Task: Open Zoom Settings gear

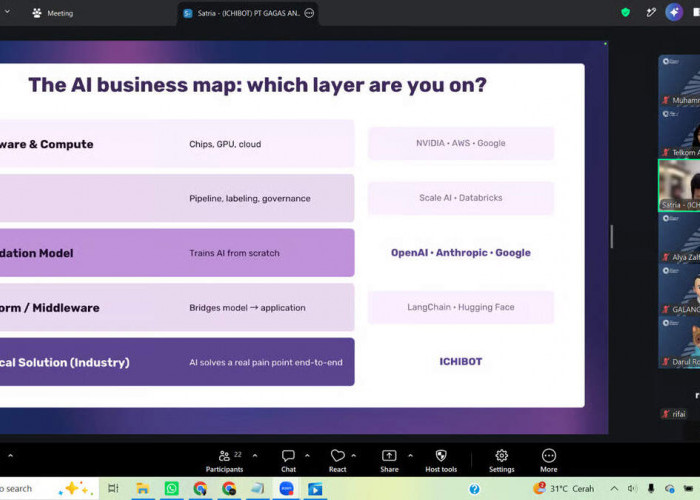Action: click(x=502, y=461)
